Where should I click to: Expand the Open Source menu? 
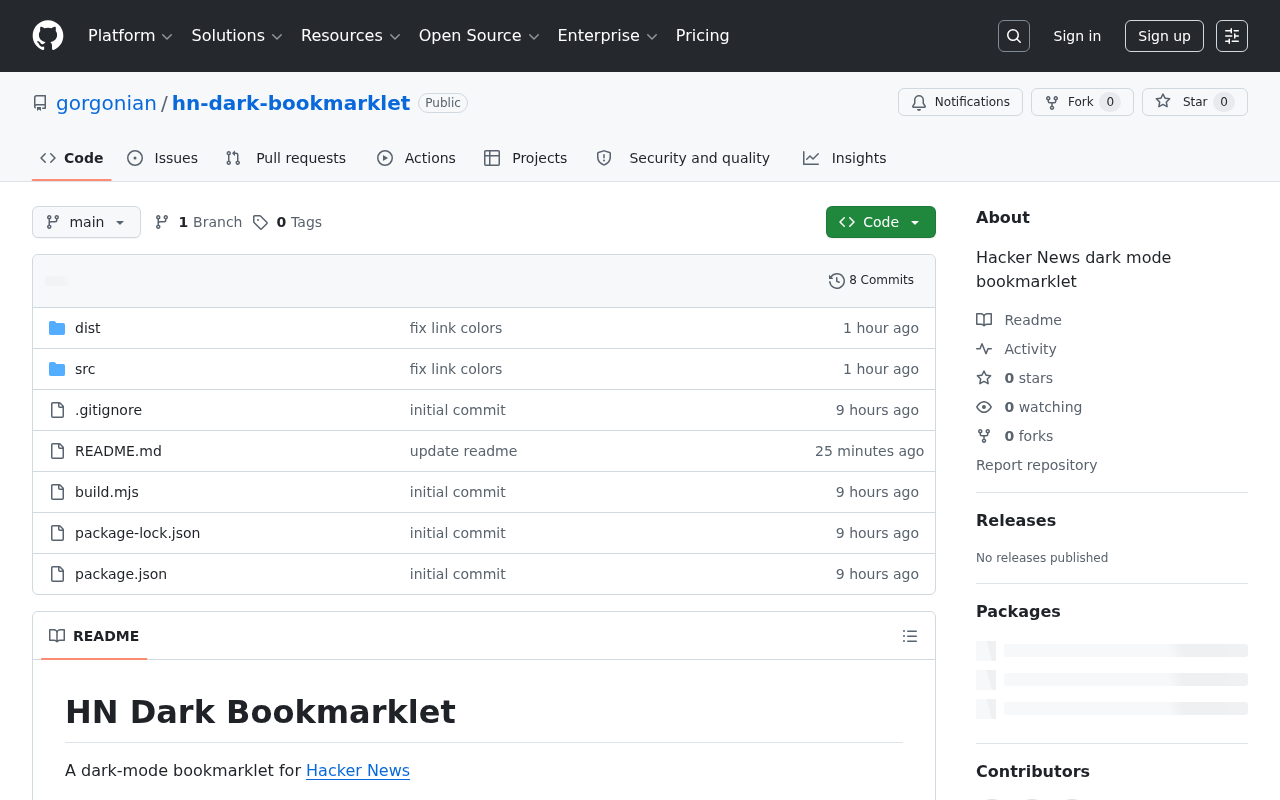(x=479, y=36)
